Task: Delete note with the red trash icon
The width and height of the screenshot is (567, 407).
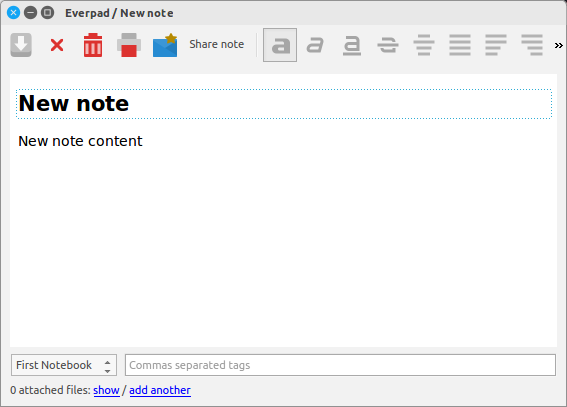Action: [x=93, y=45]
